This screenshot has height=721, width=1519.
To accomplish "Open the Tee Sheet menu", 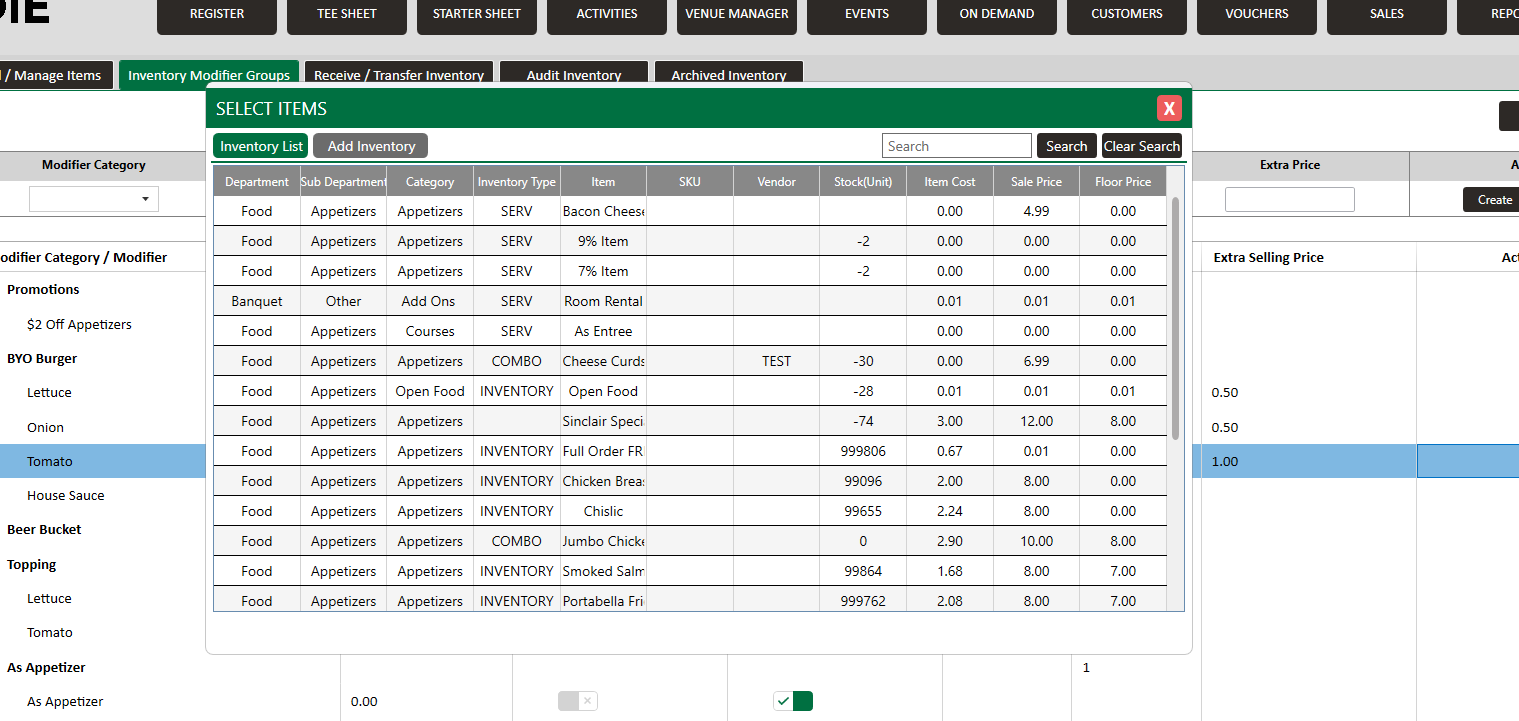I will click(x=347, y=14).
